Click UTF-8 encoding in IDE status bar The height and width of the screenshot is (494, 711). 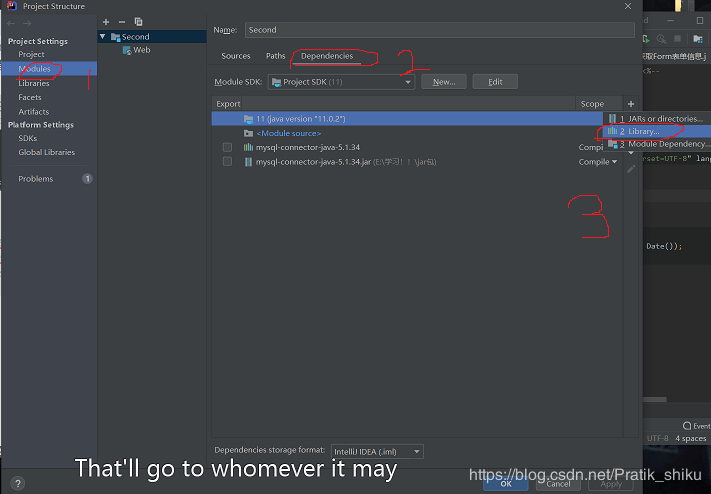[657, 438]
